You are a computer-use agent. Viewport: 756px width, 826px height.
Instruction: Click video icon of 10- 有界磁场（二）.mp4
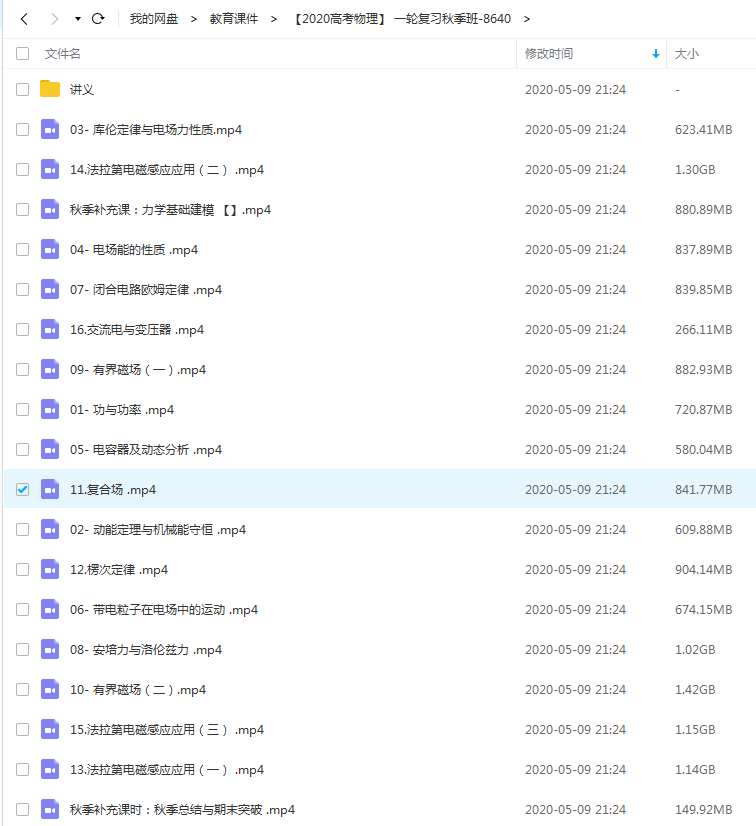pos(50,690)
